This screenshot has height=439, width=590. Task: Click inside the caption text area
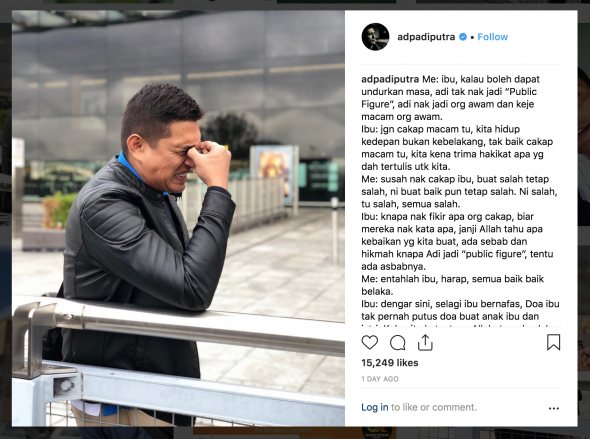tap(461, 197)
